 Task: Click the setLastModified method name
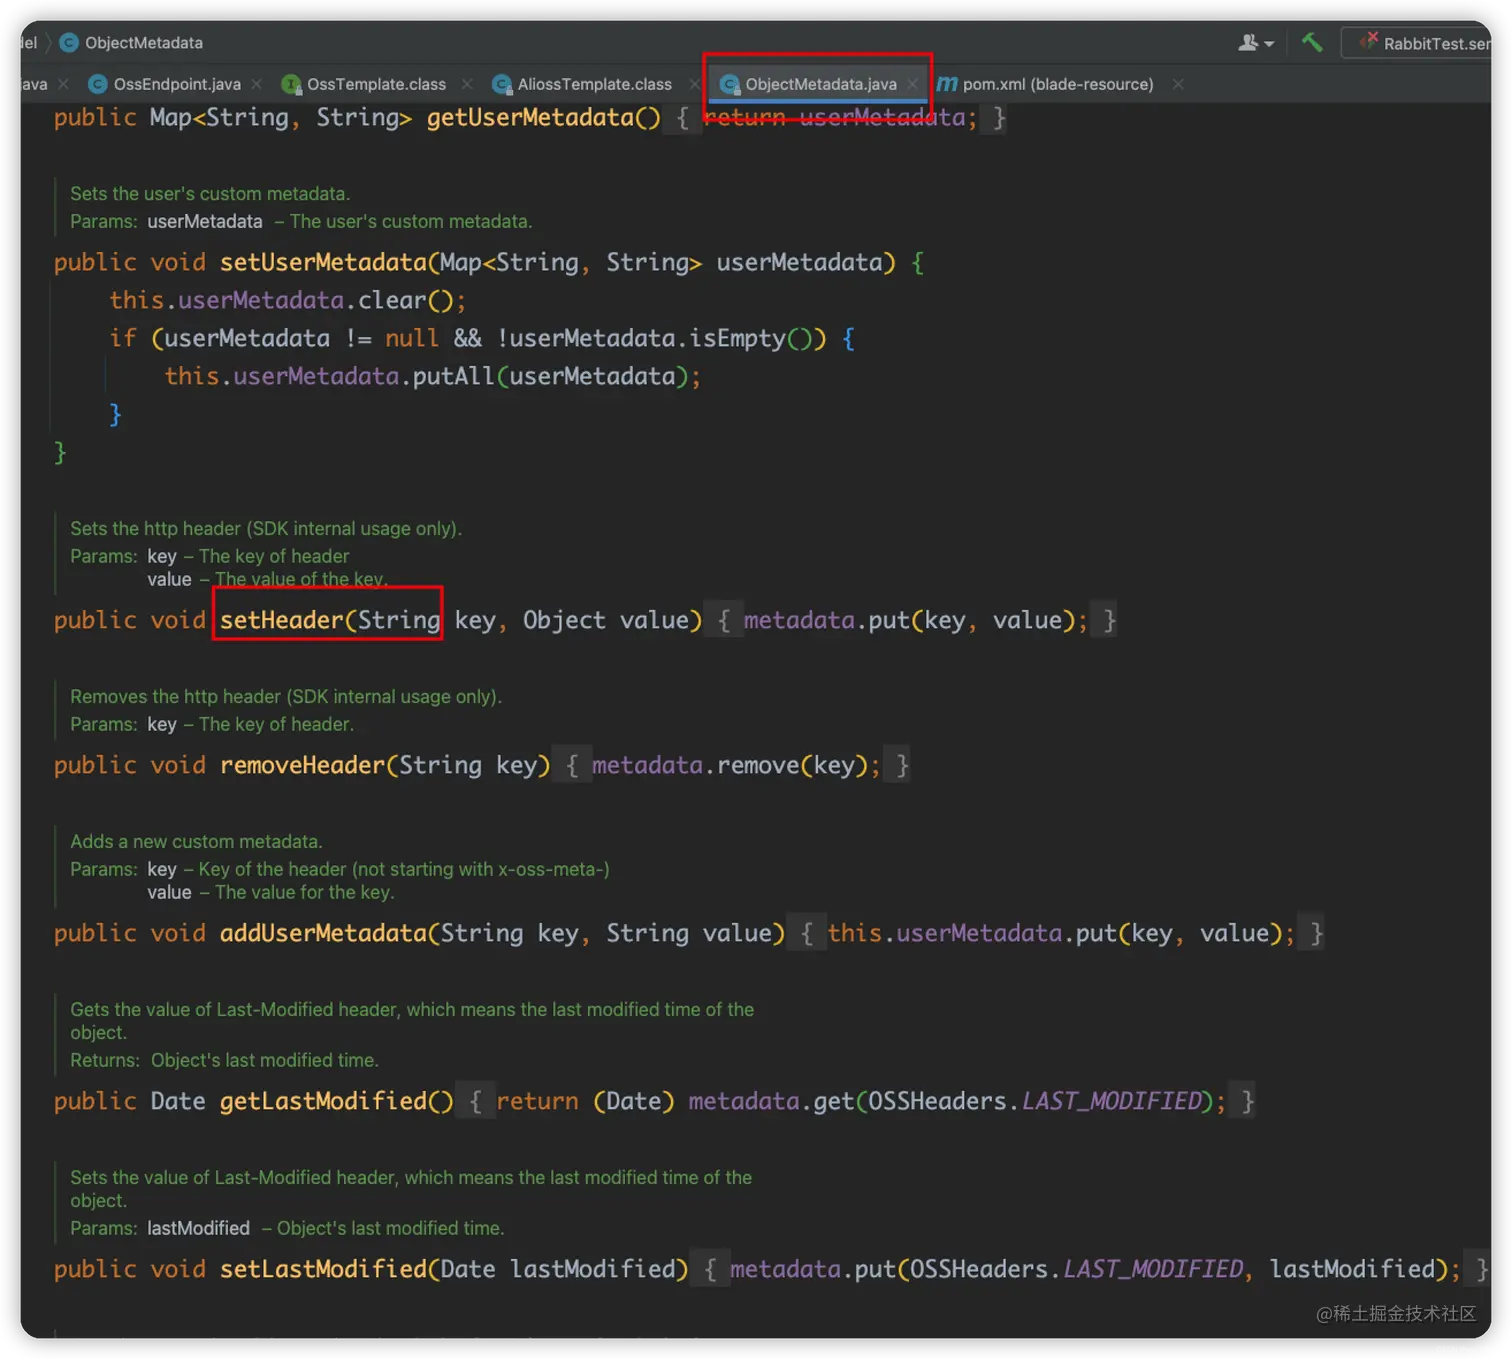pyautogui.click(x=323, y=1270)
